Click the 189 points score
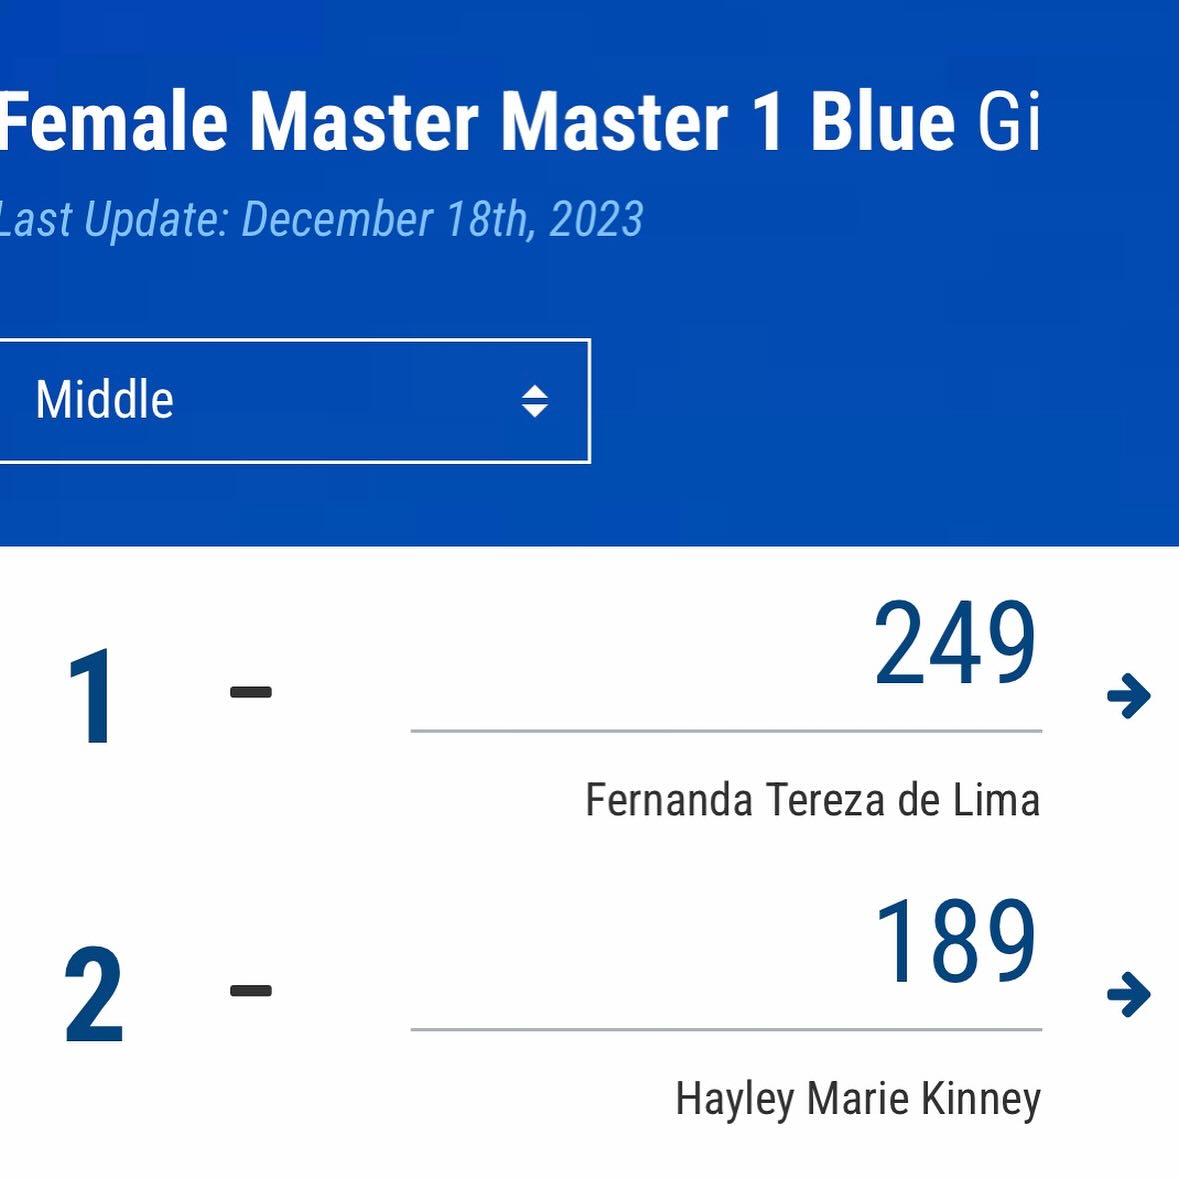Viewport: 1179px width, 1179px height. tap(955, 942)
